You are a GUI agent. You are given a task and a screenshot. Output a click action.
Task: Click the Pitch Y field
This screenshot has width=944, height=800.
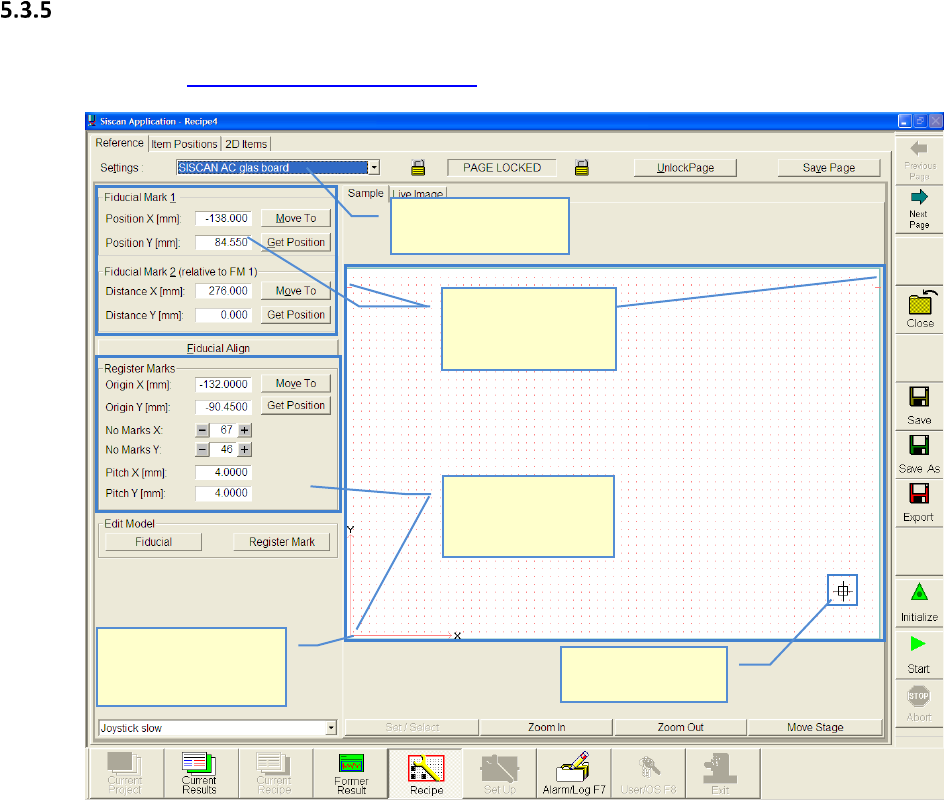[223, 493]
